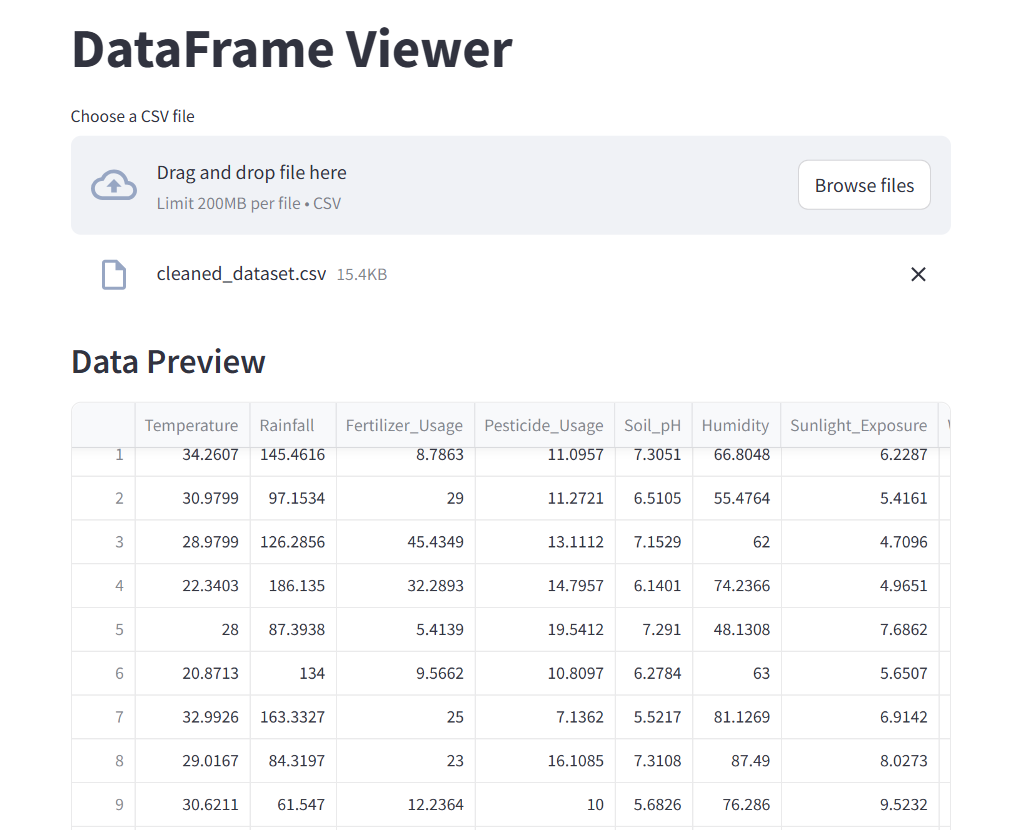Remove the uploaded cleaned_dataset.csv file

click(x=918, y=274)
